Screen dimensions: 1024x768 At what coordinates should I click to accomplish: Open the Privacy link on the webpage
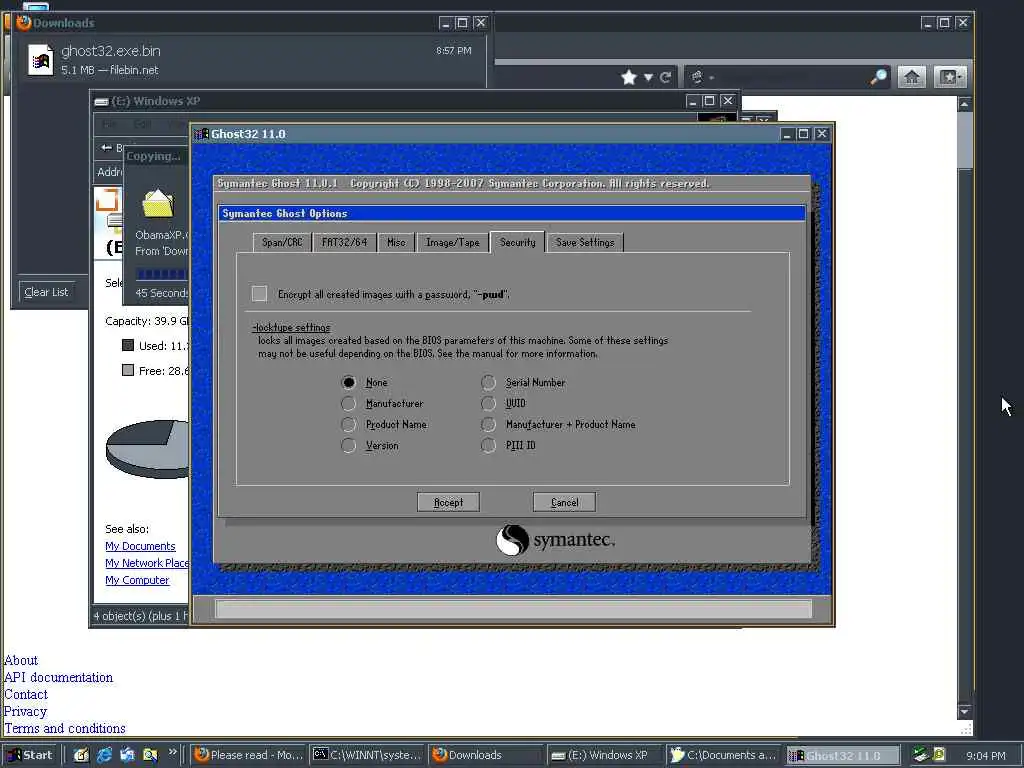click(x=25, y=711)
